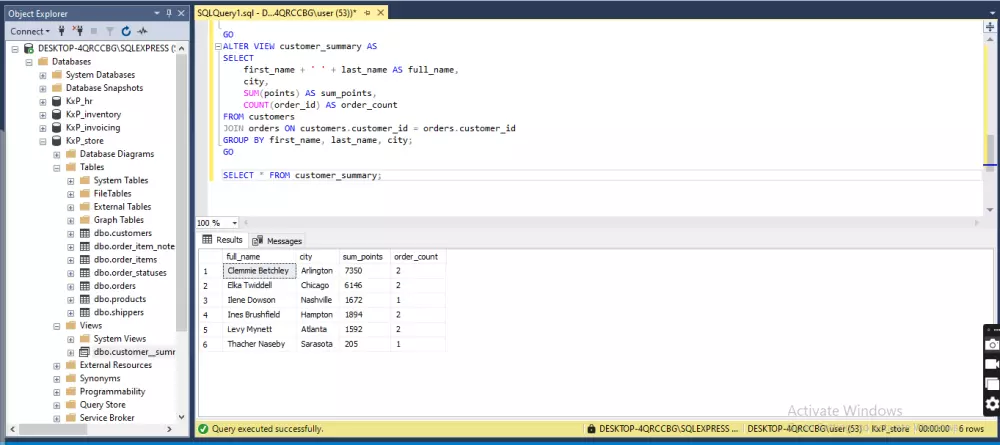Expand the dbo.customers table node
The width and height of the screenshot is (1000, 445).
pyautogui.click(x=71, y=233)
